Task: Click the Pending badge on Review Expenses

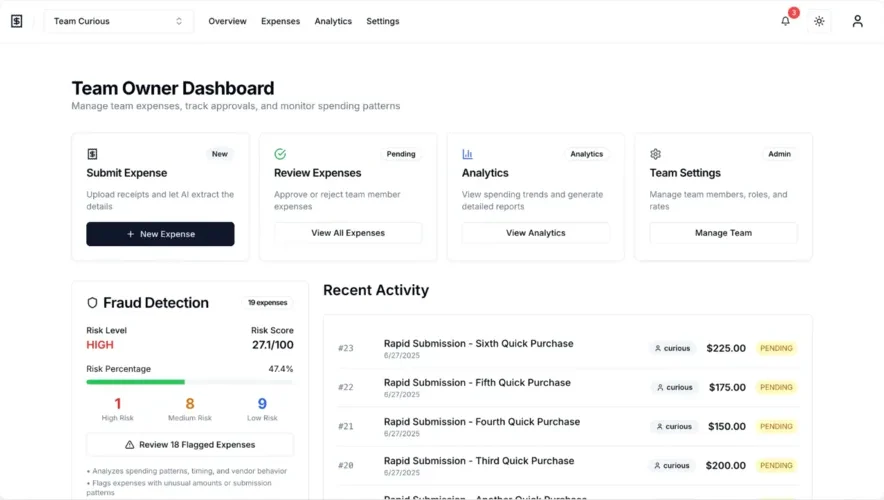Action: pos(401,154)
